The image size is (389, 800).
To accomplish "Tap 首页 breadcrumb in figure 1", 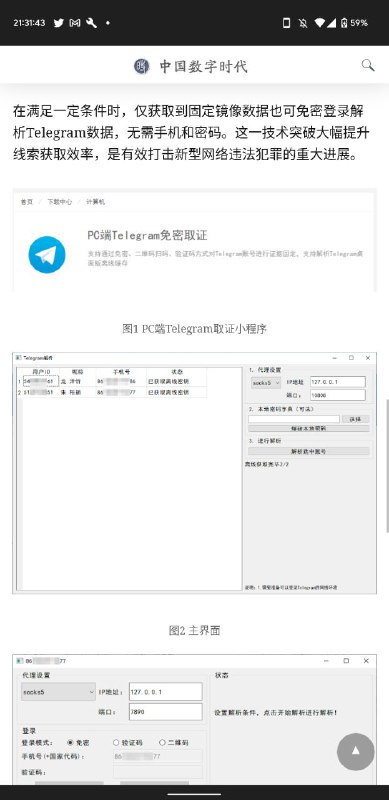I will click(x=27, y=202).
